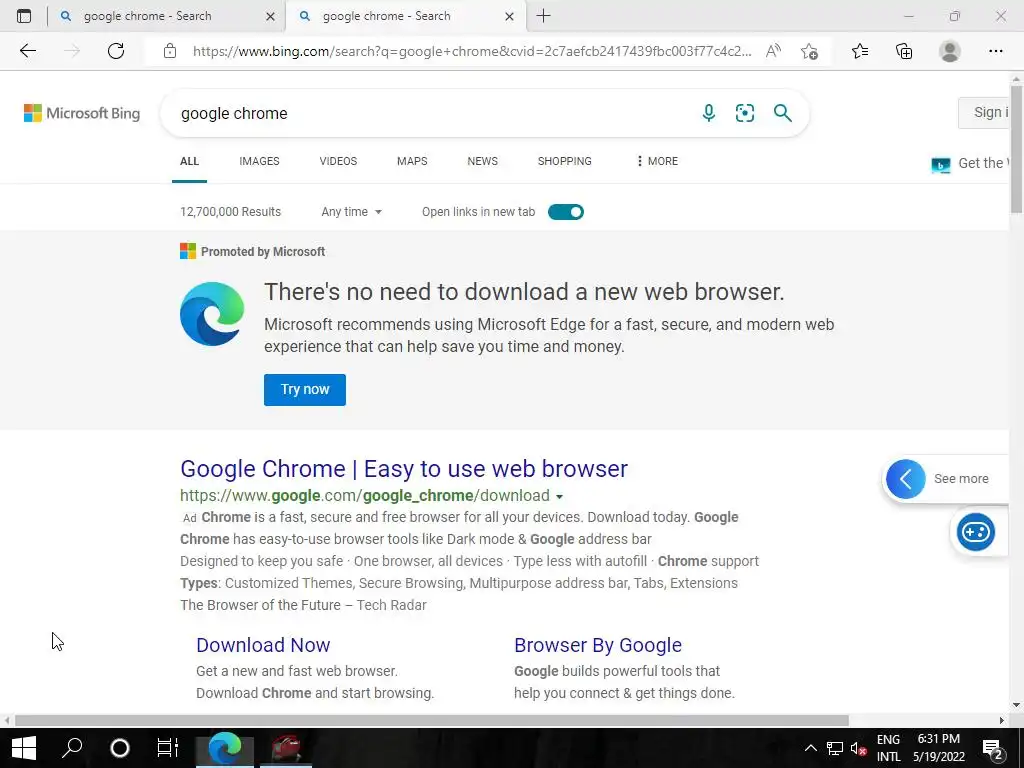1024x768 pixels.
Task: Open the Favorites list icon
Action: click(860, 51)
